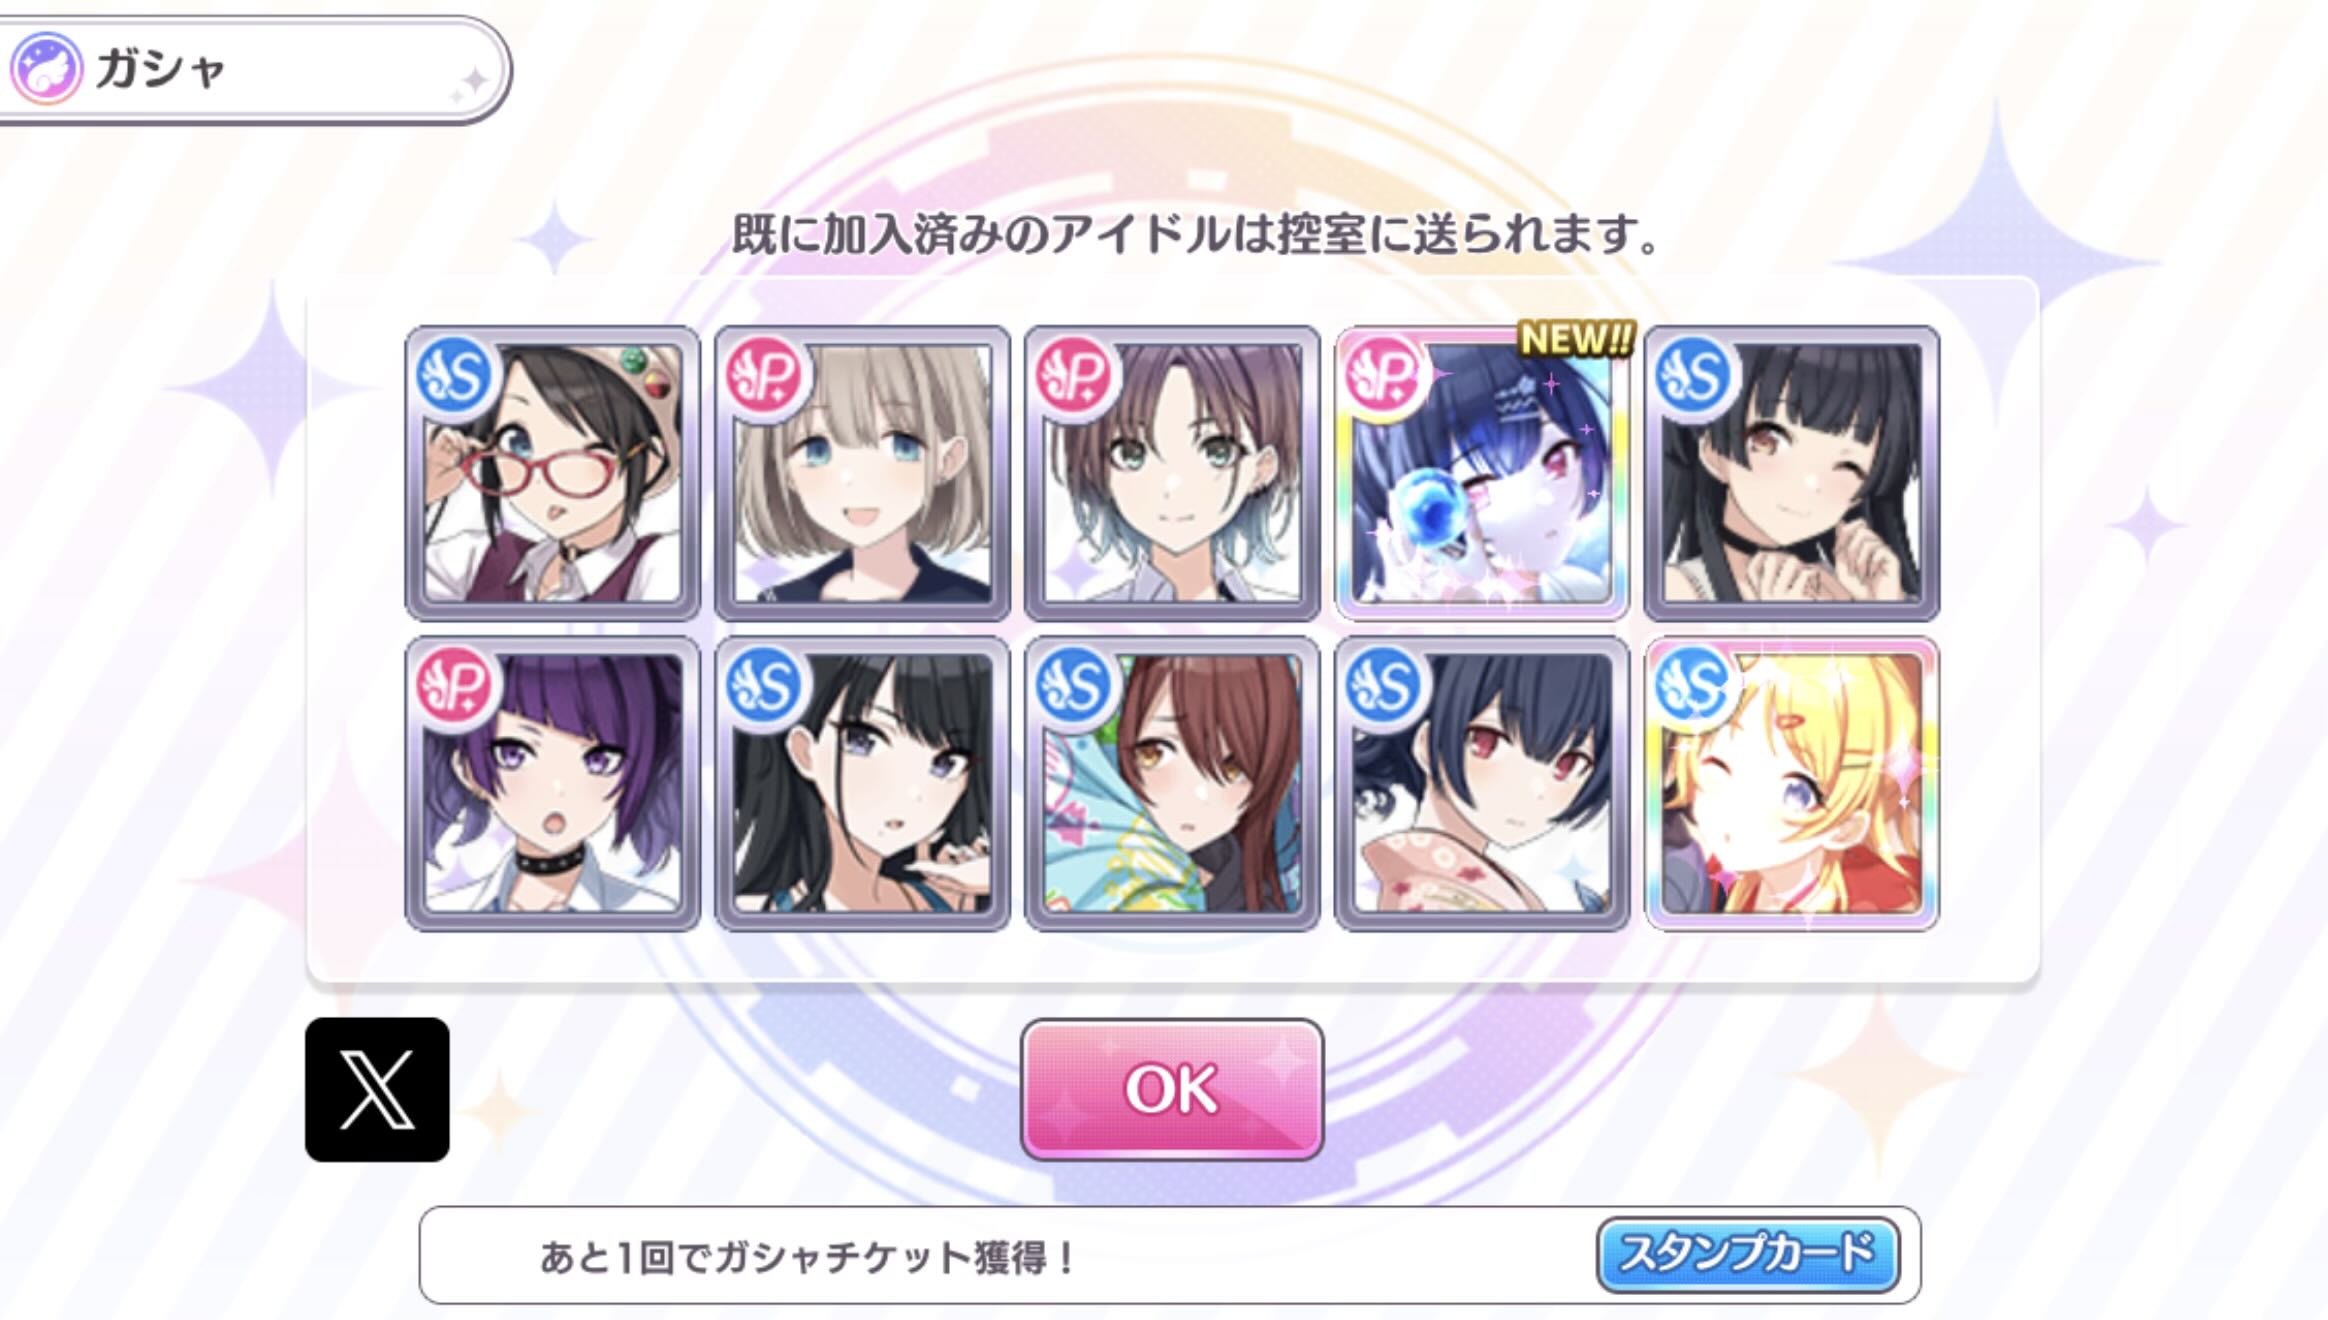Select the dark blue-haired kimono idol card
Viewport: 2328px width, 1320px height.
pos(1482,784)
